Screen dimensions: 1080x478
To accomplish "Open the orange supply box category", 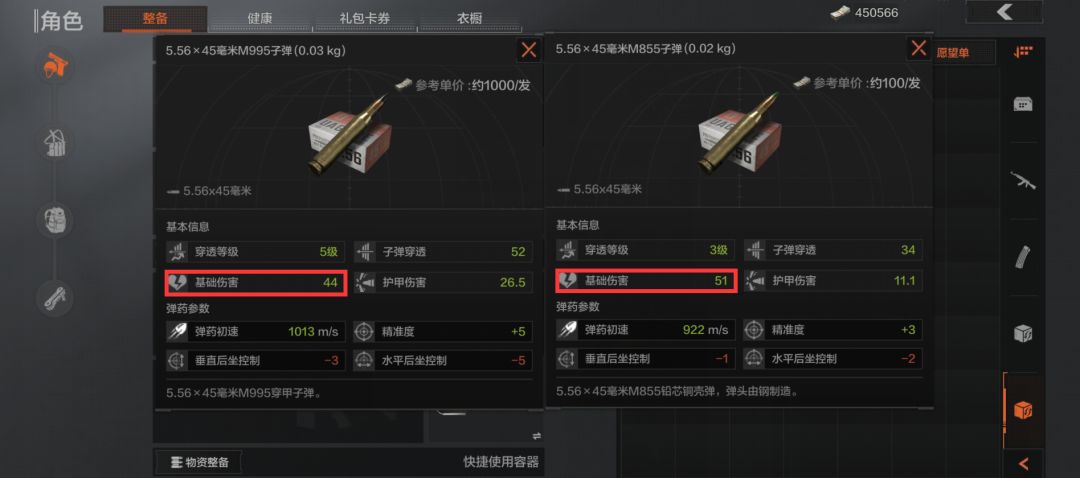I will pyautogui.click(x=1024, y=411).
